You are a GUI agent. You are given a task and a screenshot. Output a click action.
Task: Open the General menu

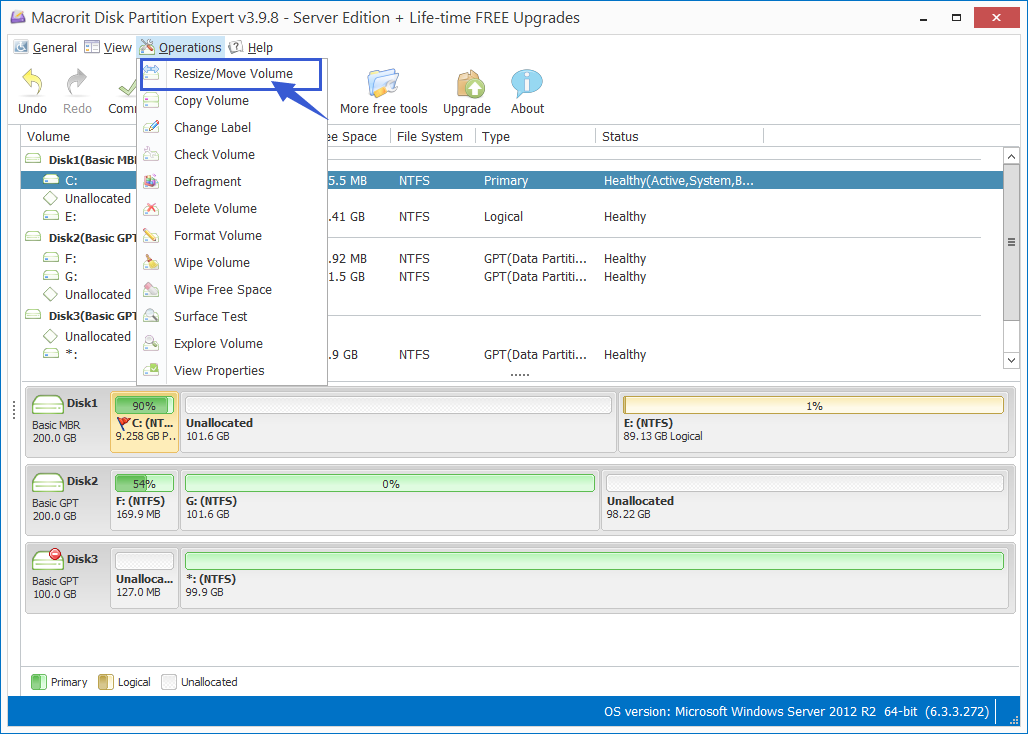(45, 47)
